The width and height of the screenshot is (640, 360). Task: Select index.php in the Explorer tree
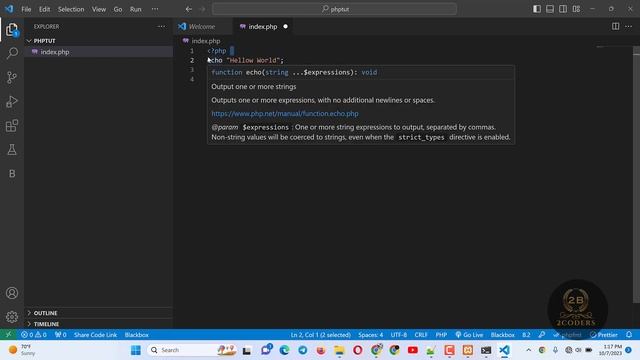pos(98,52)
